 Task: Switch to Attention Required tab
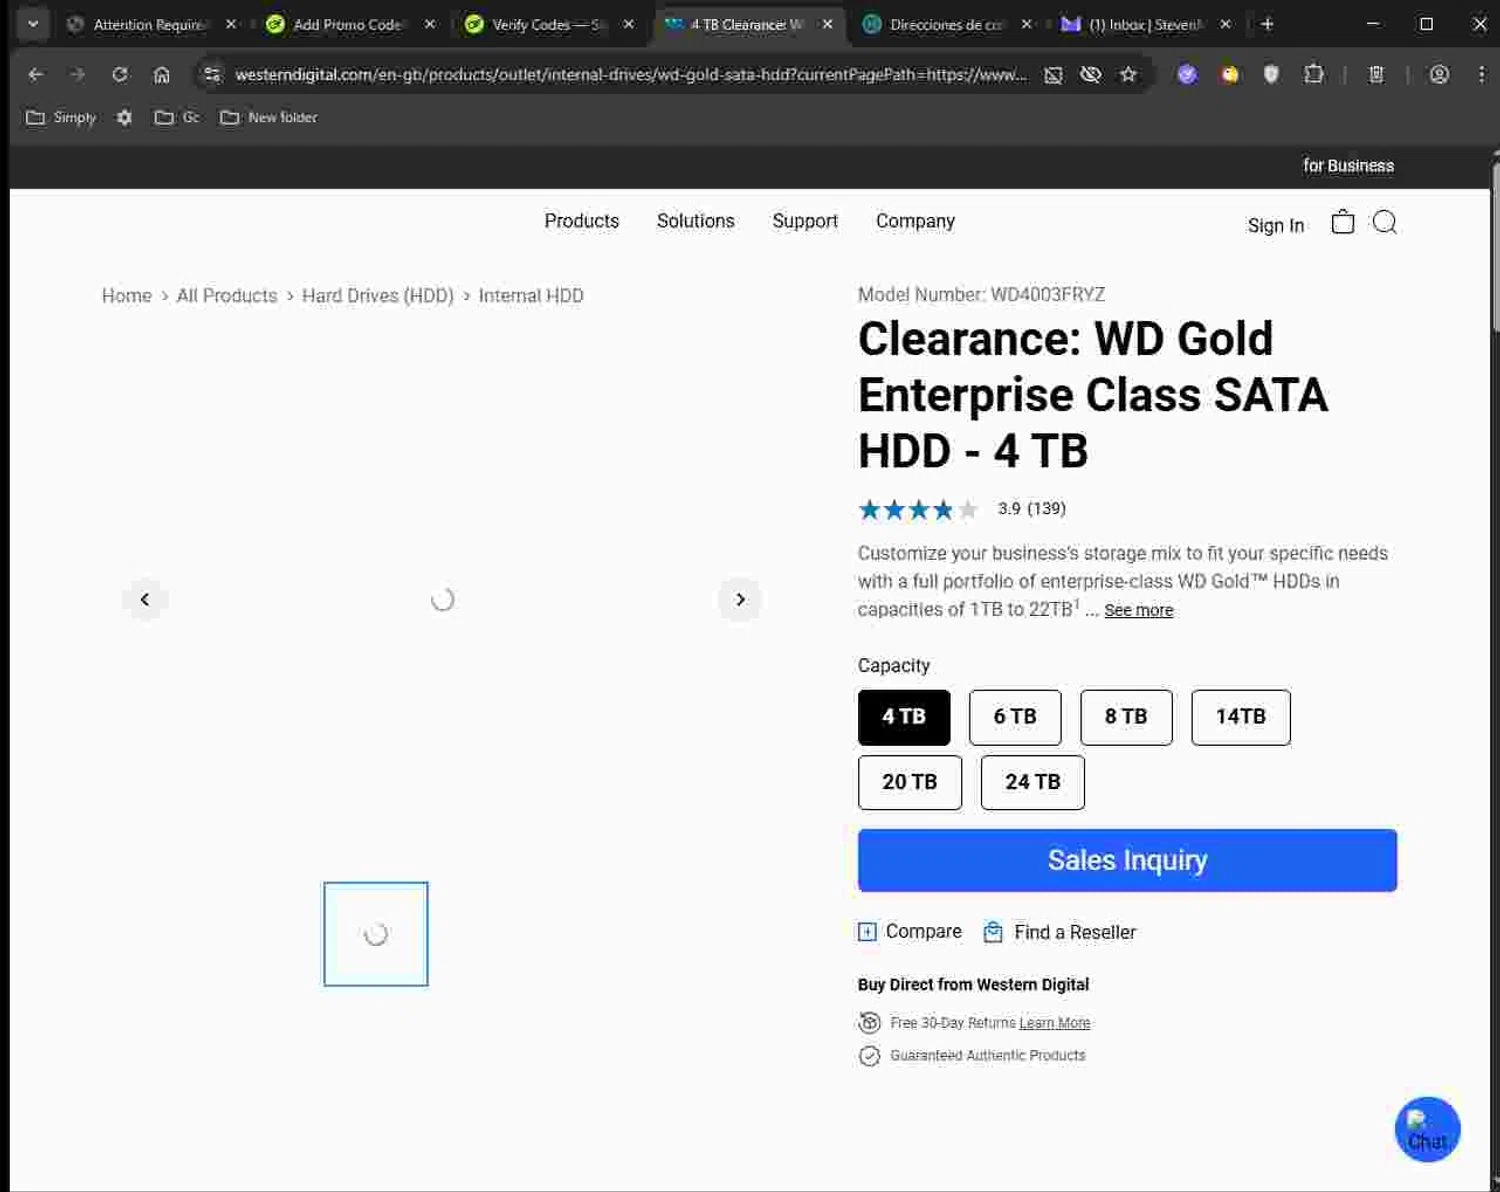(148, 24)
